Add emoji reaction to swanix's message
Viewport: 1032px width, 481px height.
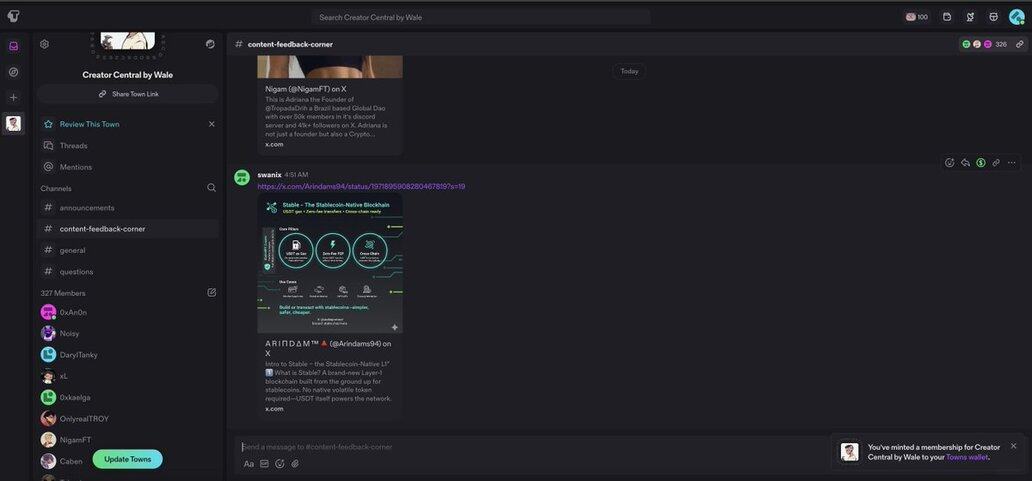click(x=949, y=162)
